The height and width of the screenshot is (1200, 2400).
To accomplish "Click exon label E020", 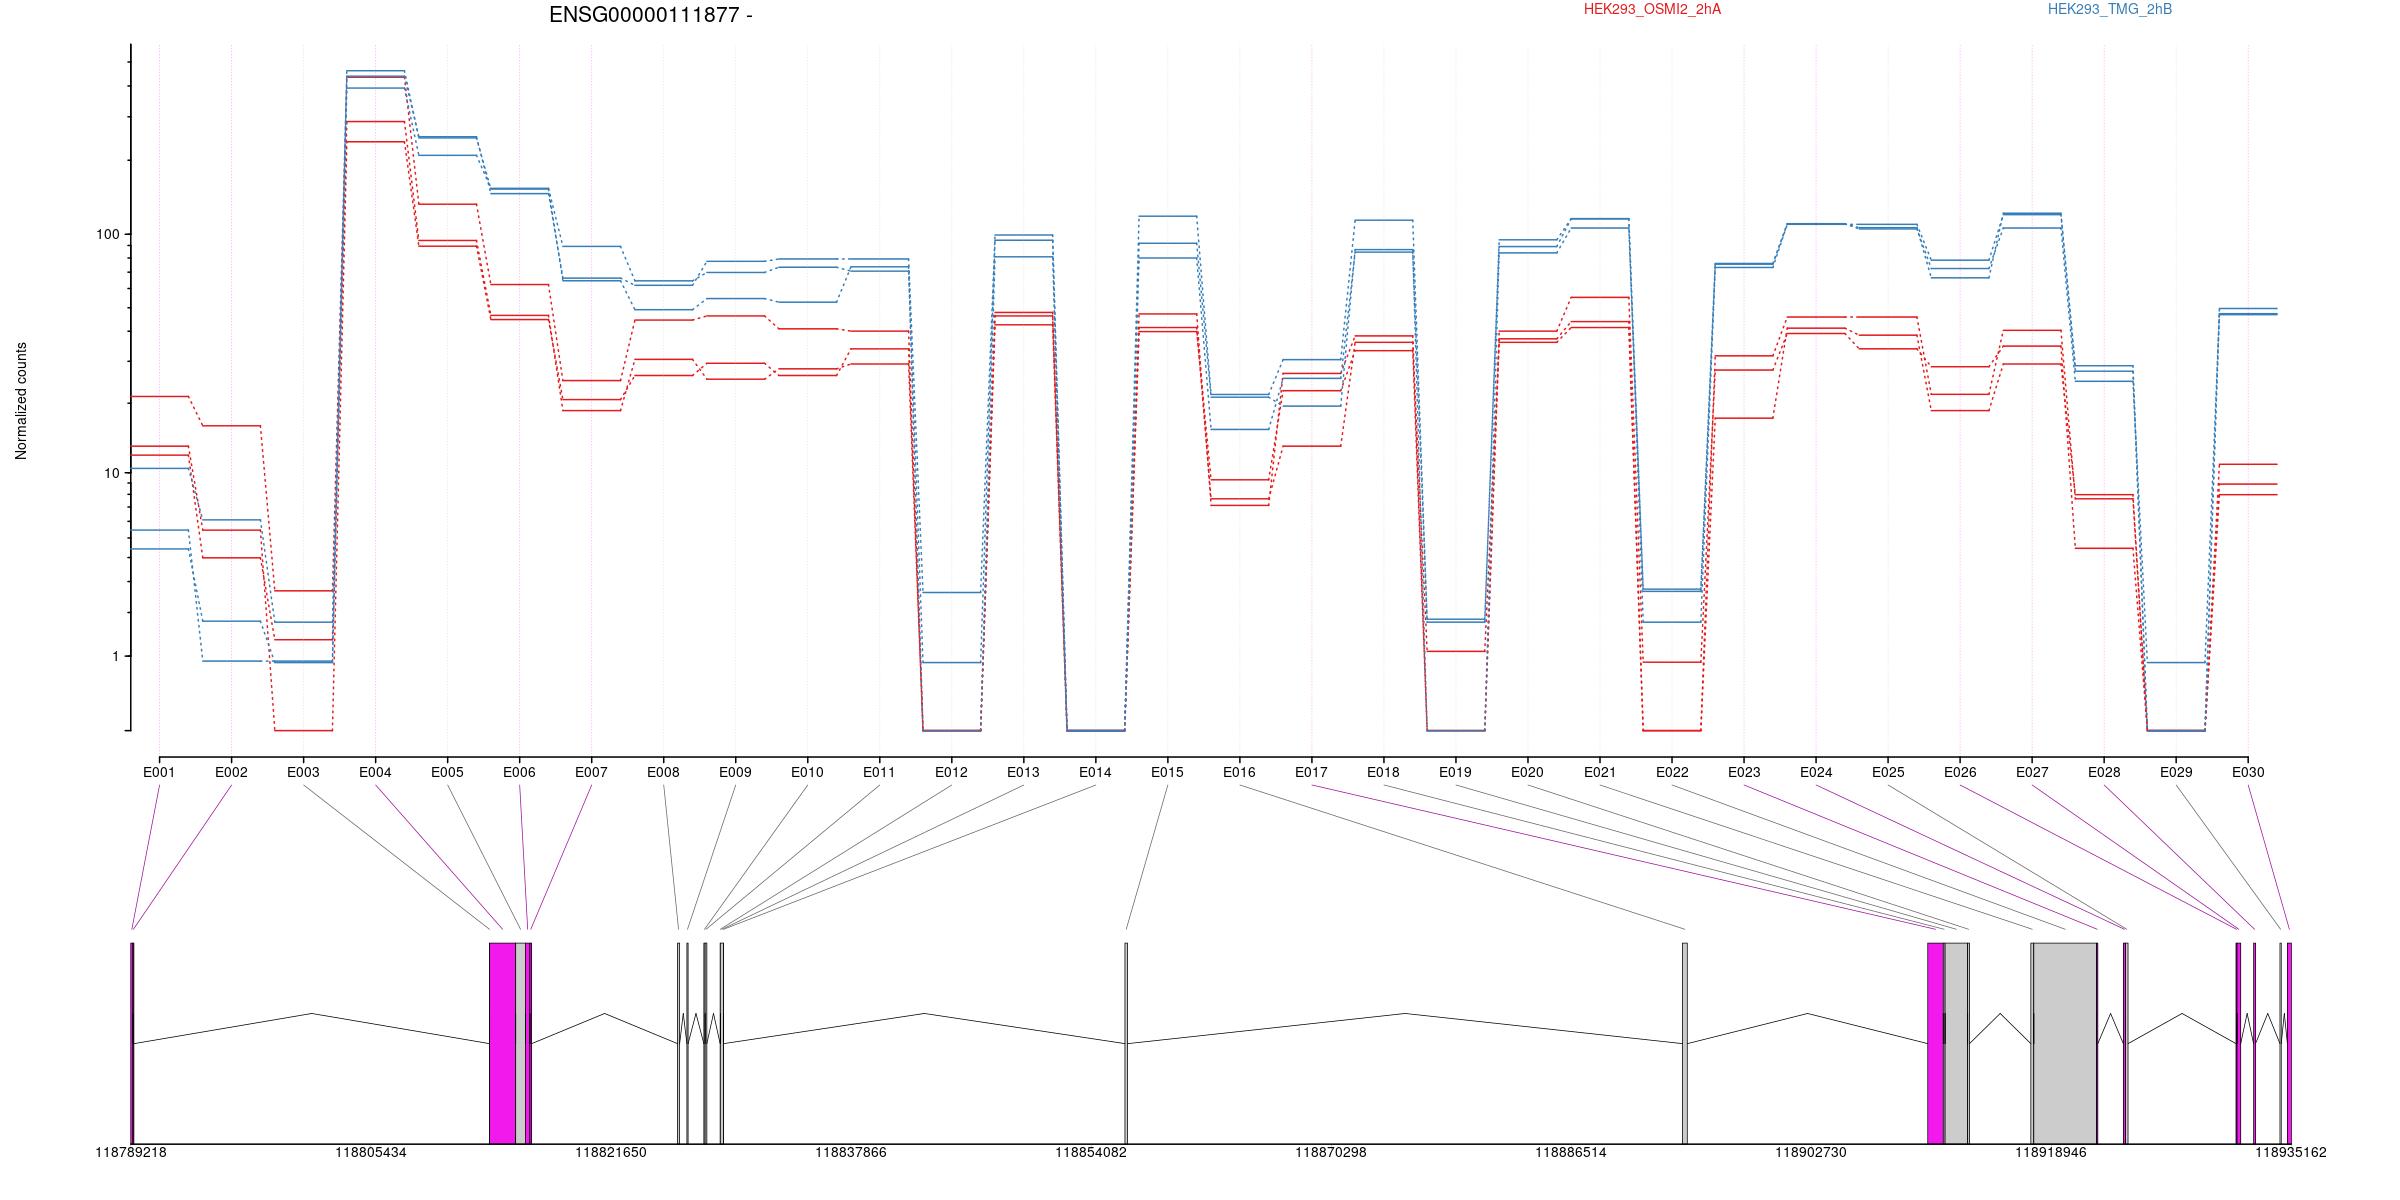I will tap(1527, 772).
